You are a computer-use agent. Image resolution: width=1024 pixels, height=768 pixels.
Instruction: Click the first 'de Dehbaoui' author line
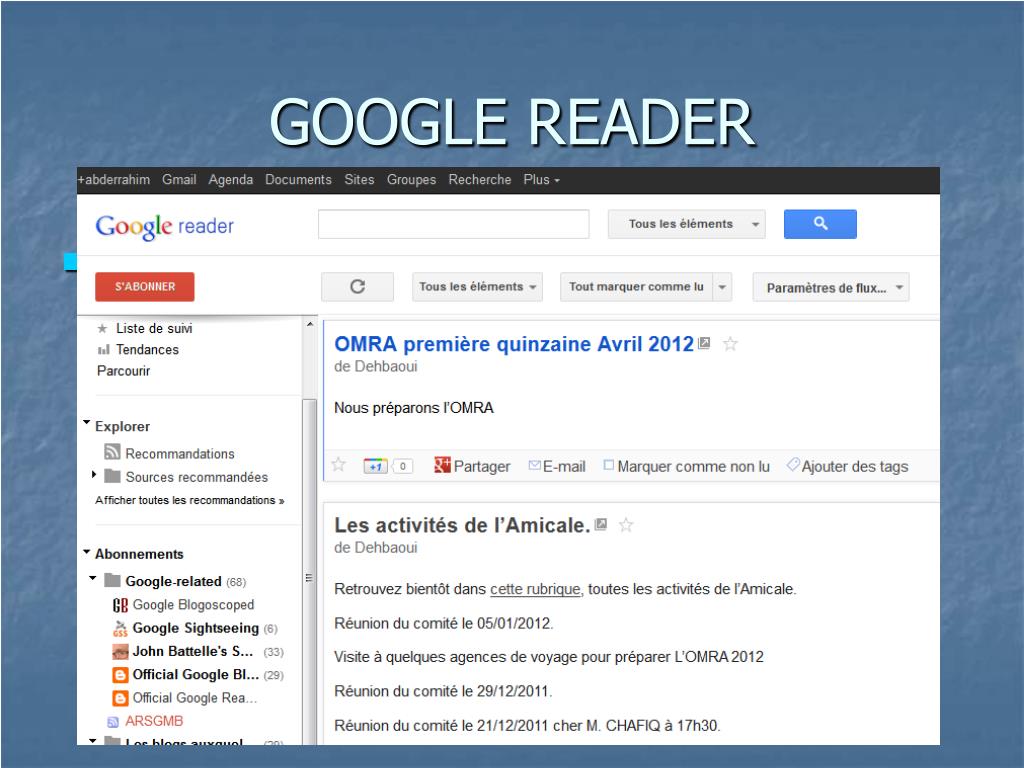376,366
